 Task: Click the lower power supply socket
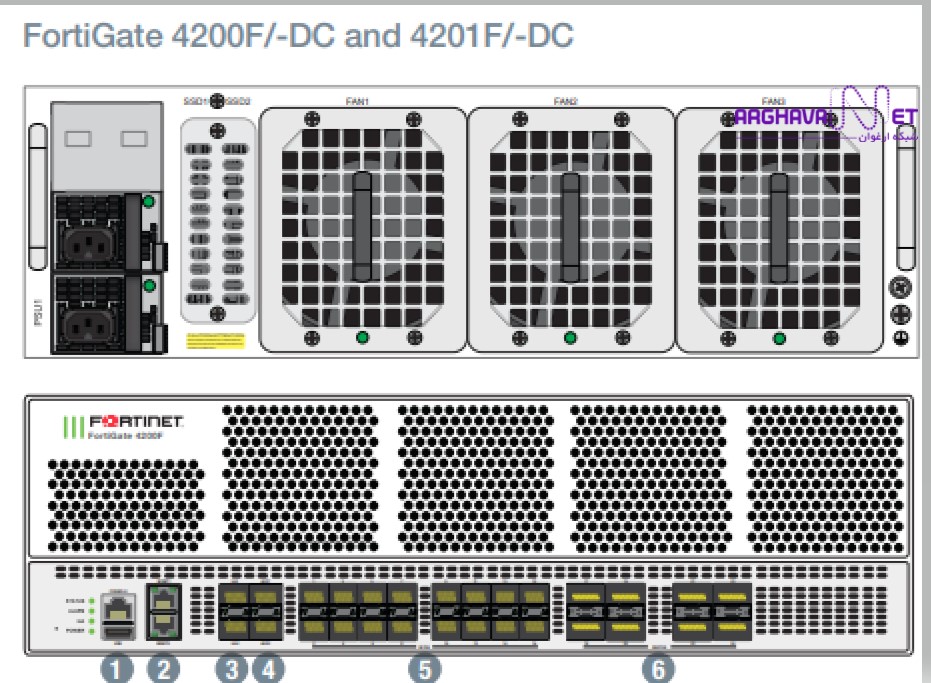click(89, 325)
